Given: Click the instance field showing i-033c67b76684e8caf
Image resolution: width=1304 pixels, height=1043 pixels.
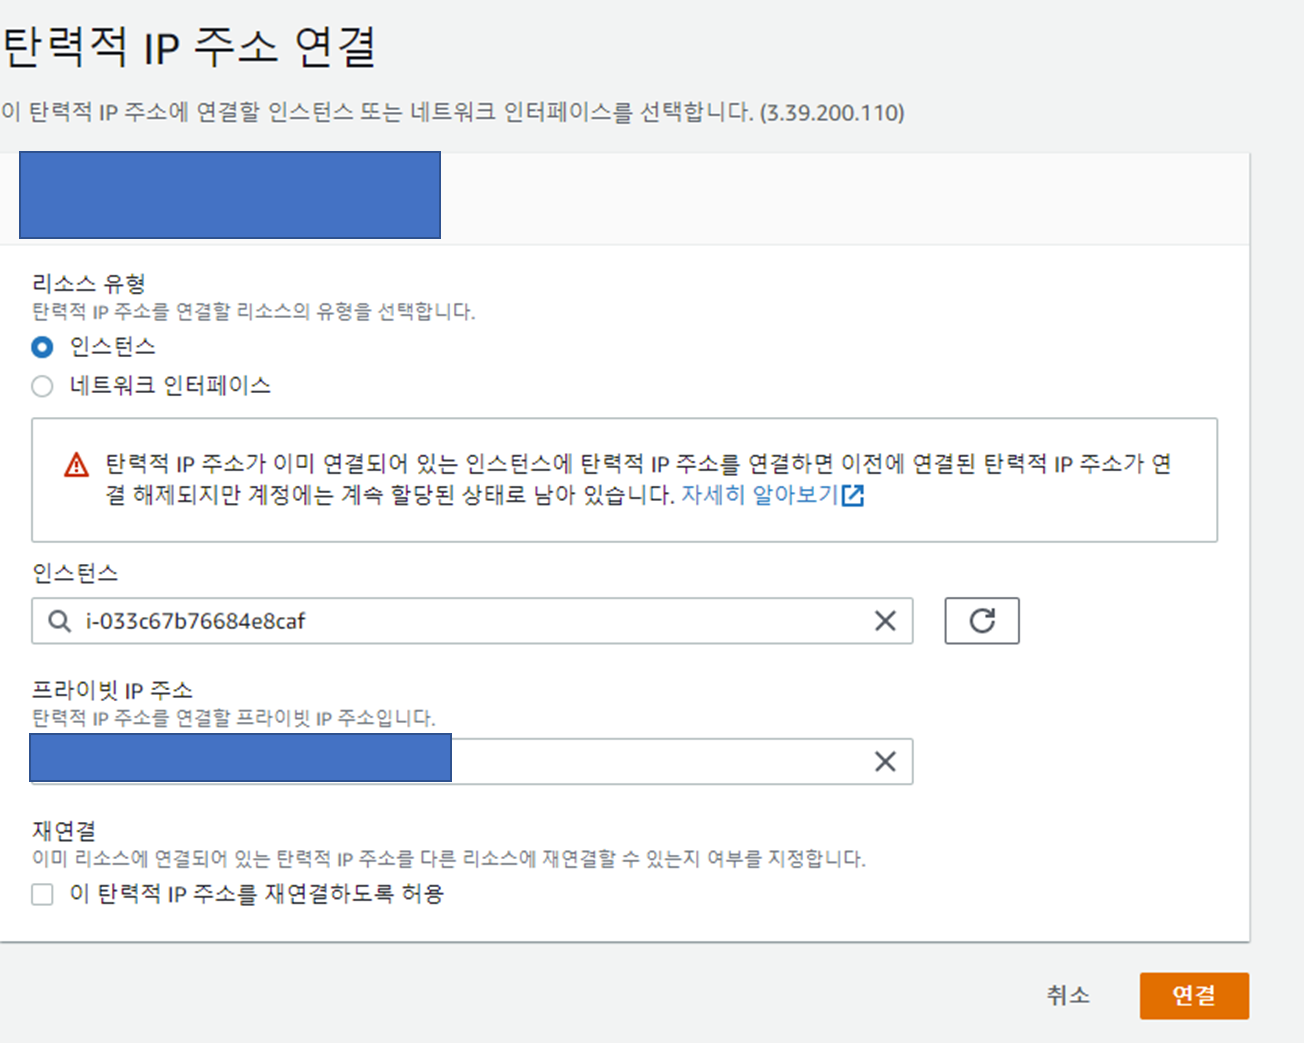Looking at the screenshot, I should (x=472, y=621).
